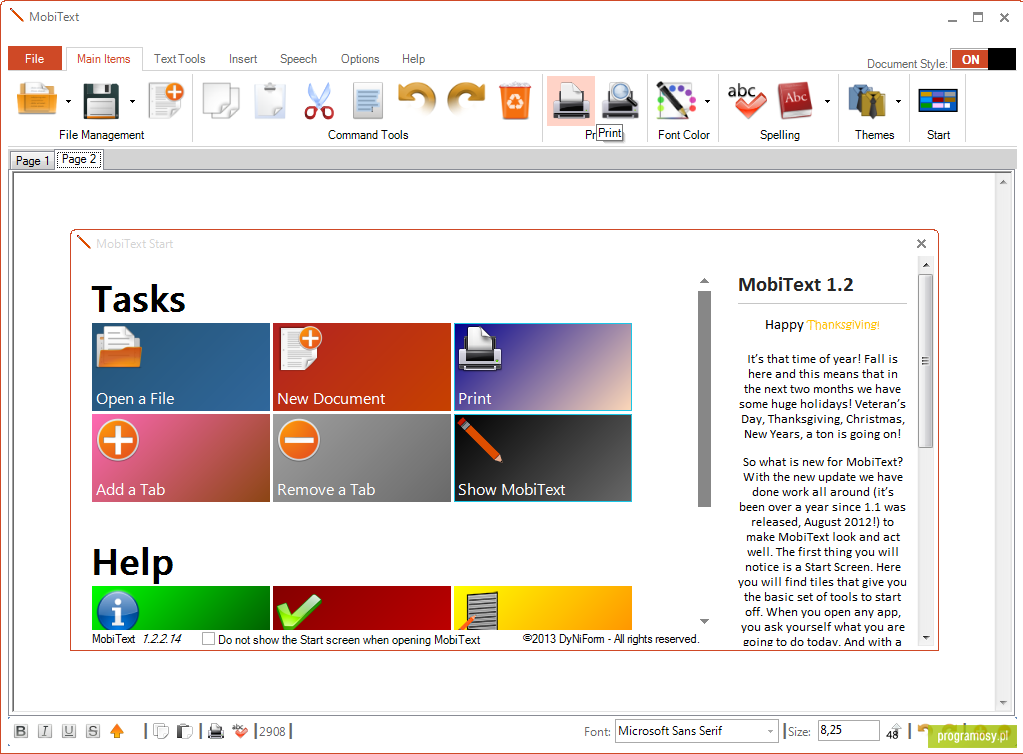Click the Open file folder icon in ribbon
Image resolution: width=1023 pixels, height=754 pixels.
(37, 100)
